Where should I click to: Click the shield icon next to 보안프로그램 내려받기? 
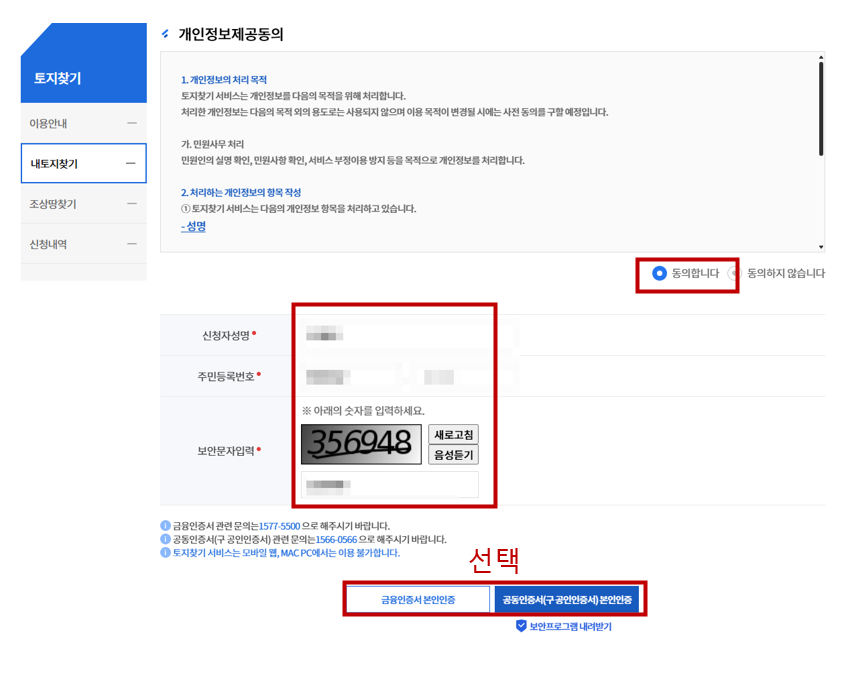pyautogui.click(x=521, y=626)
